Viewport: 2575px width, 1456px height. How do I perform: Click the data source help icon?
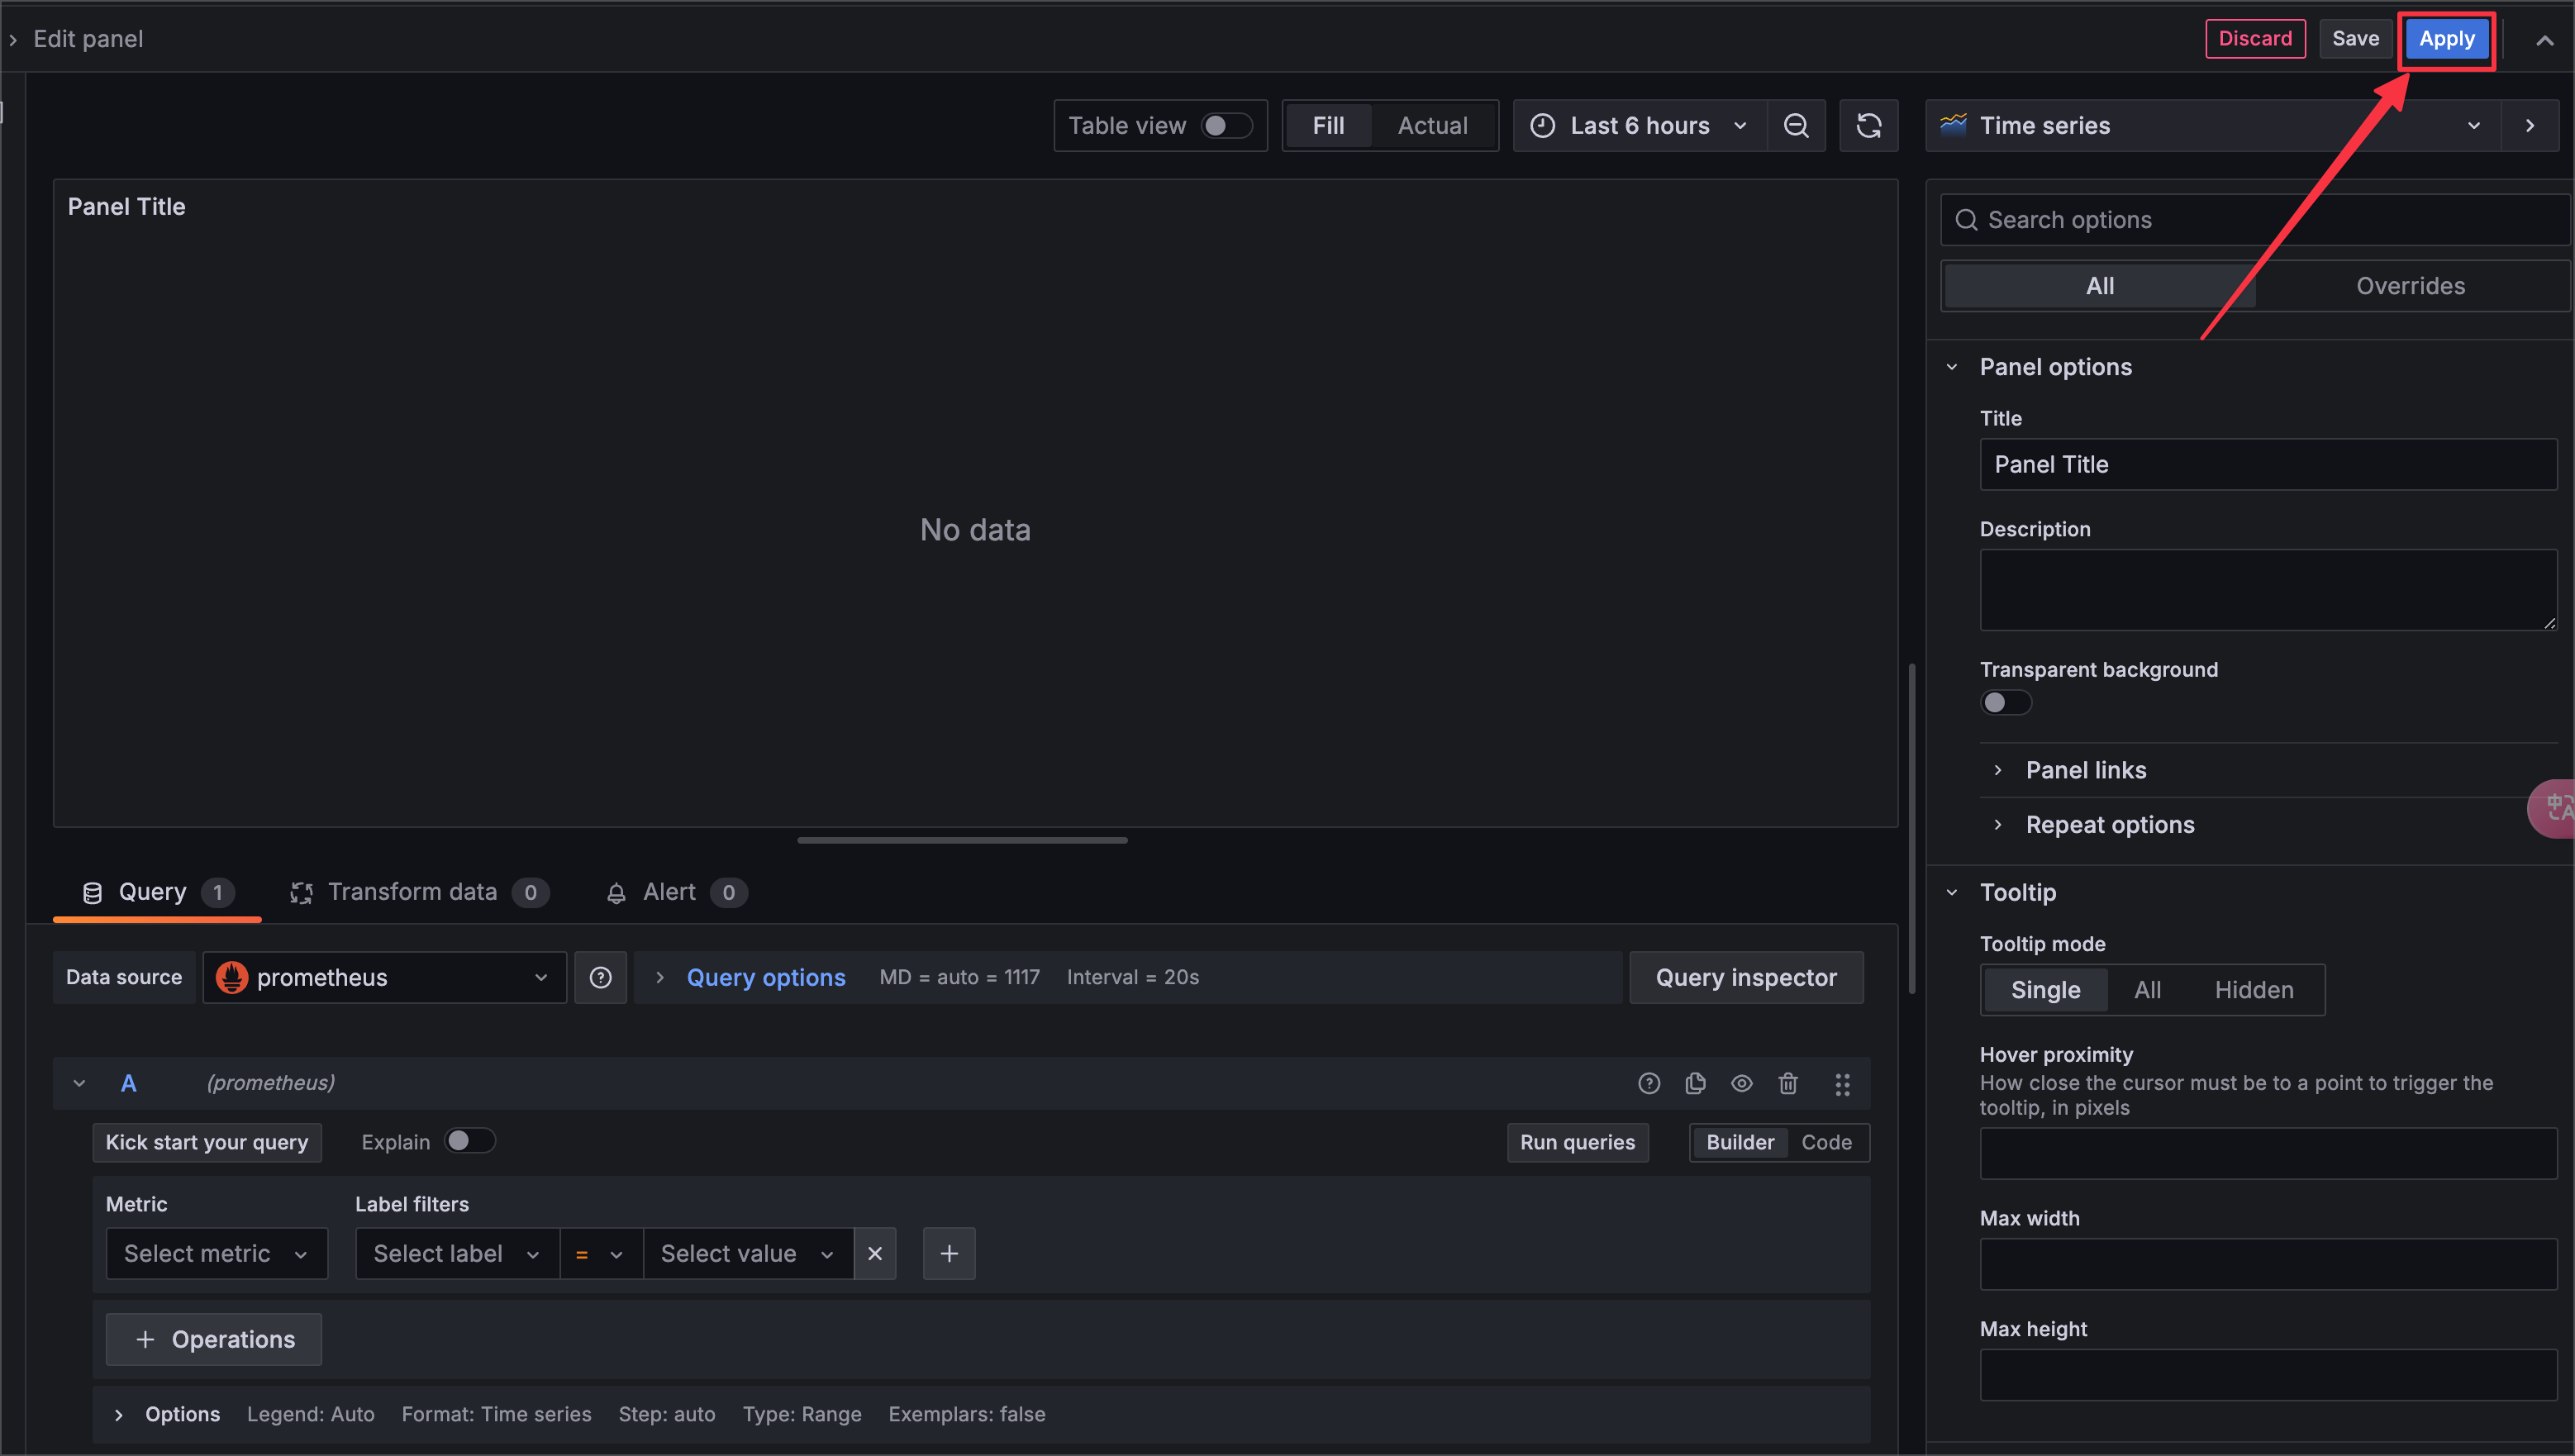click(x=600, y=977)
